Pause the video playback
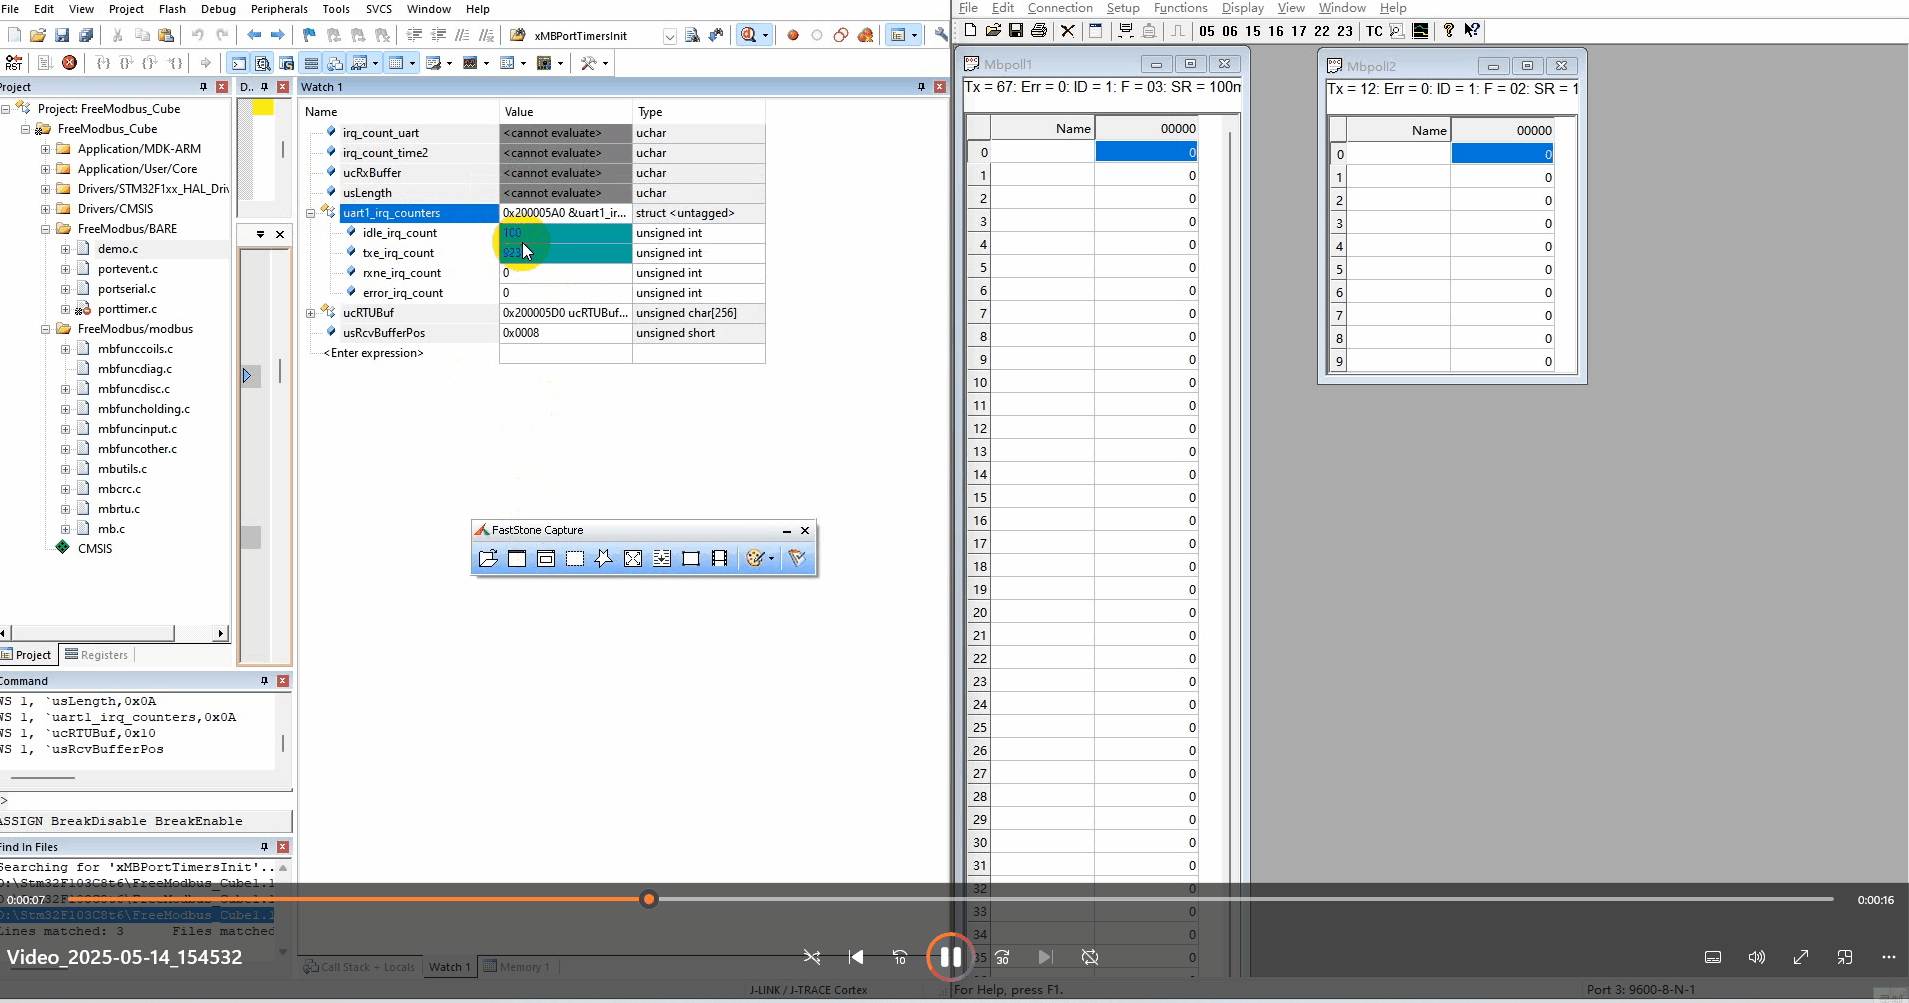Image resolution: width=1909 pixels, height=1003 pixels. pos(950,957)
